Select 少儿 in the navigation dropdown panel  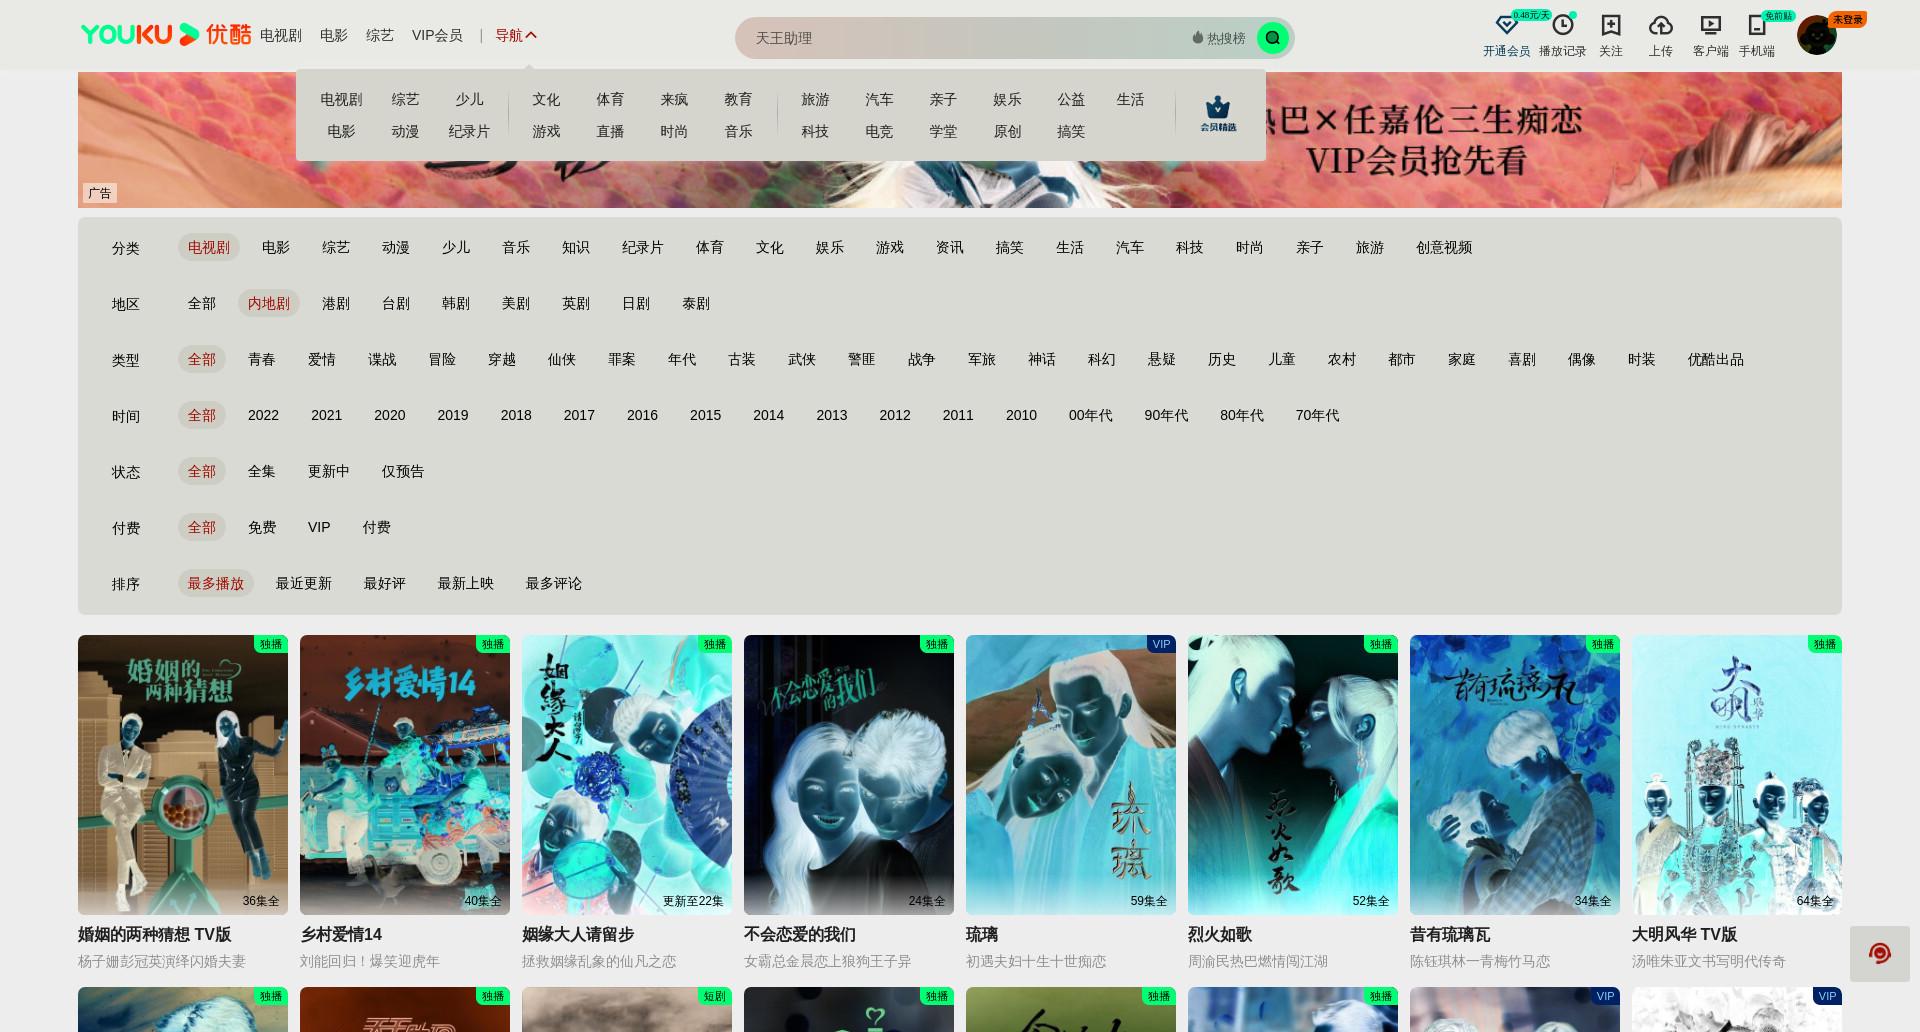[469, 99]
